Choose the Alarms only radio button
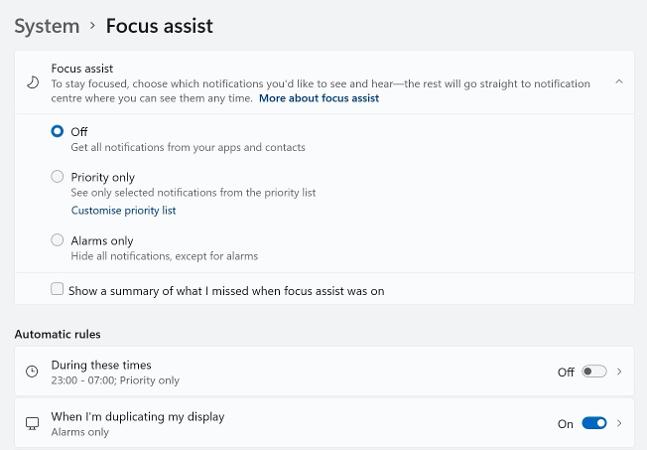The image size is (647, 450). pos(57,240)
